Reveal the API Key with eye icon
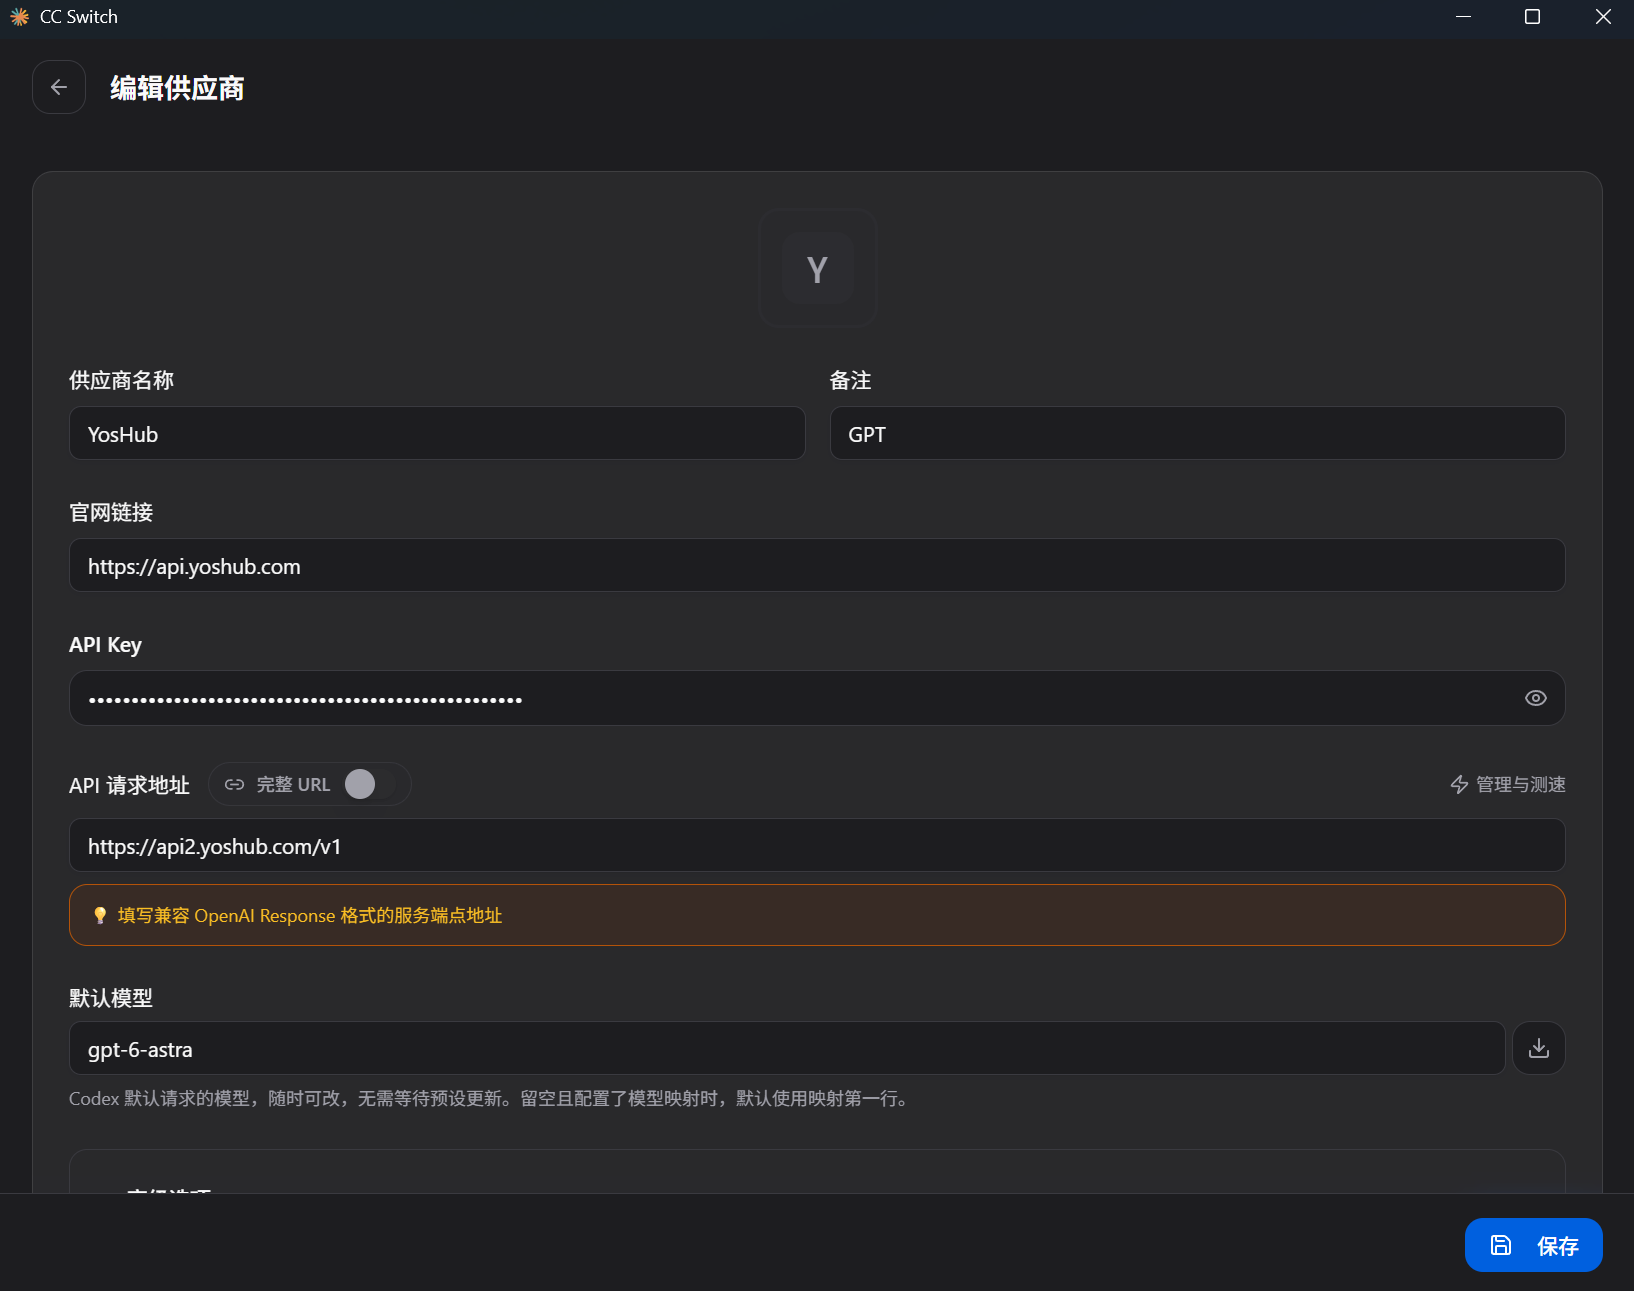This screenshot has width=1634, height=1291. (x=1535, y=698)
